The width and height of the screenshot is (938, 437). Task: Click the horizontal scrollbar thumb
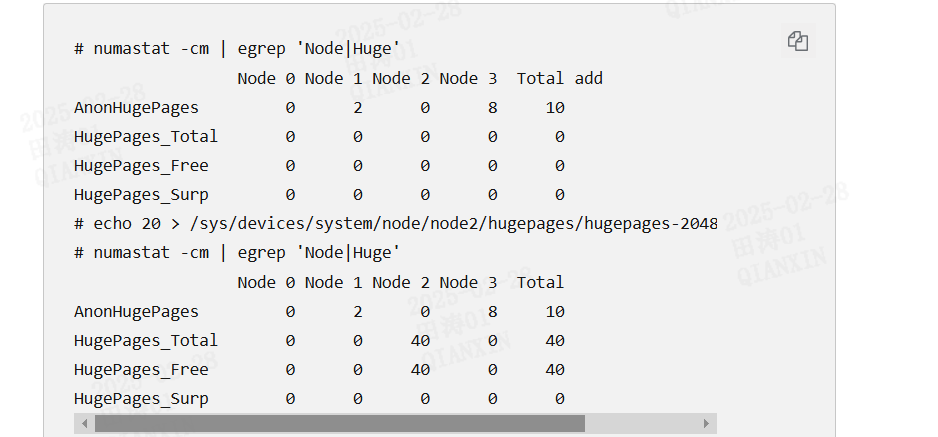point(339,424)
